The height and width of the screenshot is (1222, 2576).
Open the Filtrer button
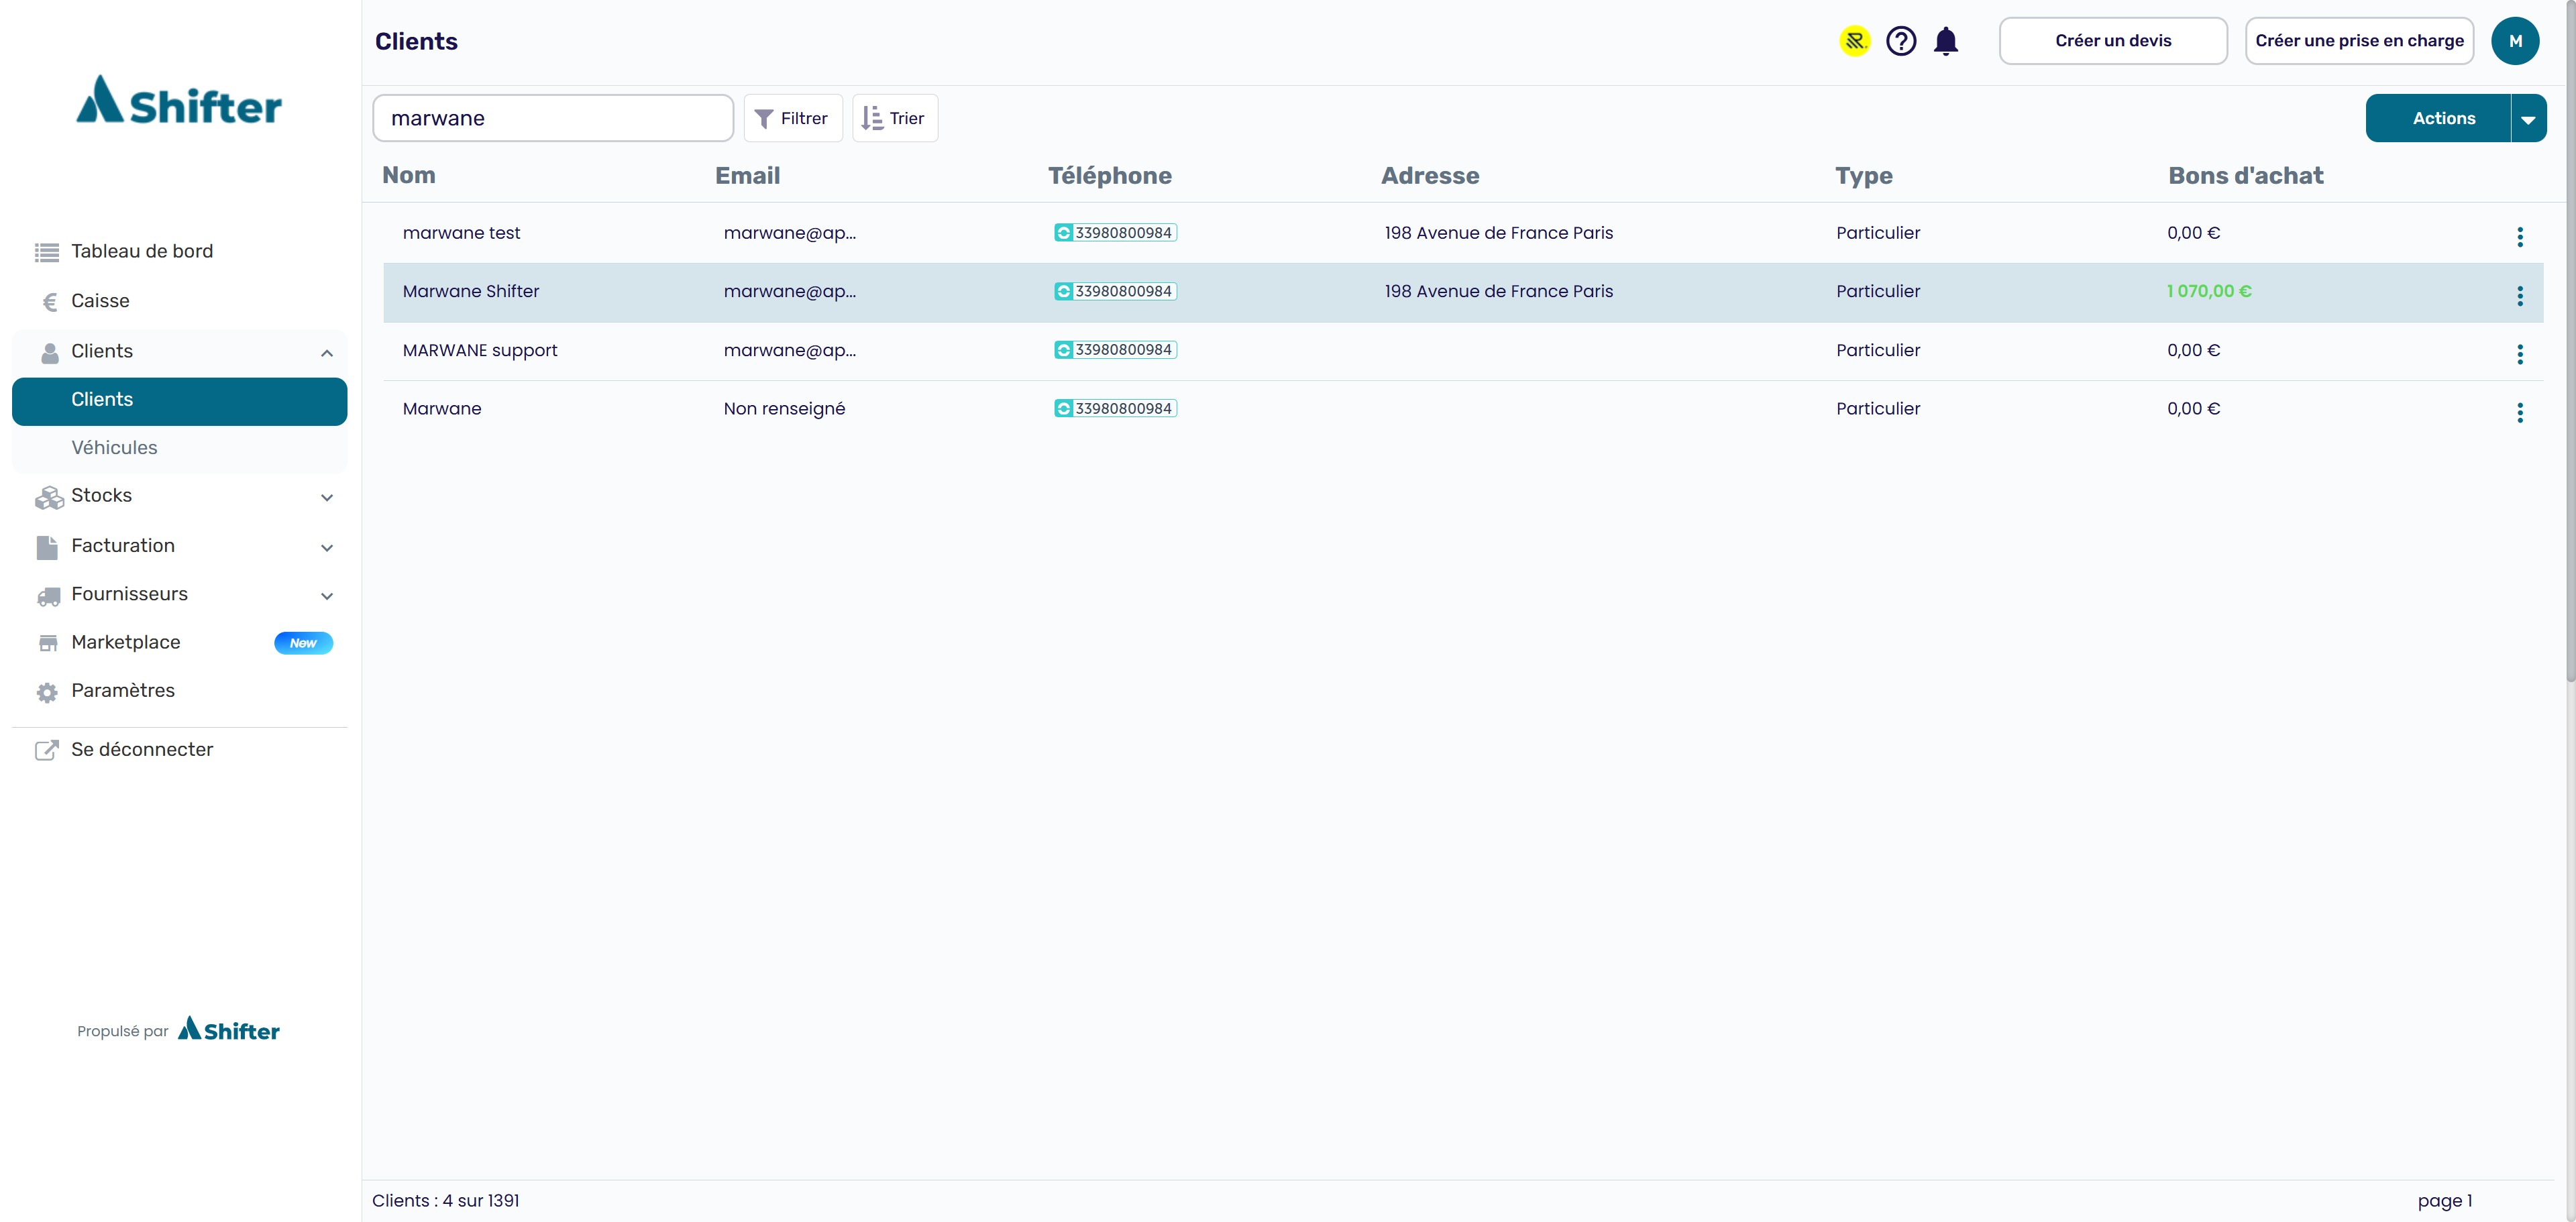tap(792, 119)
